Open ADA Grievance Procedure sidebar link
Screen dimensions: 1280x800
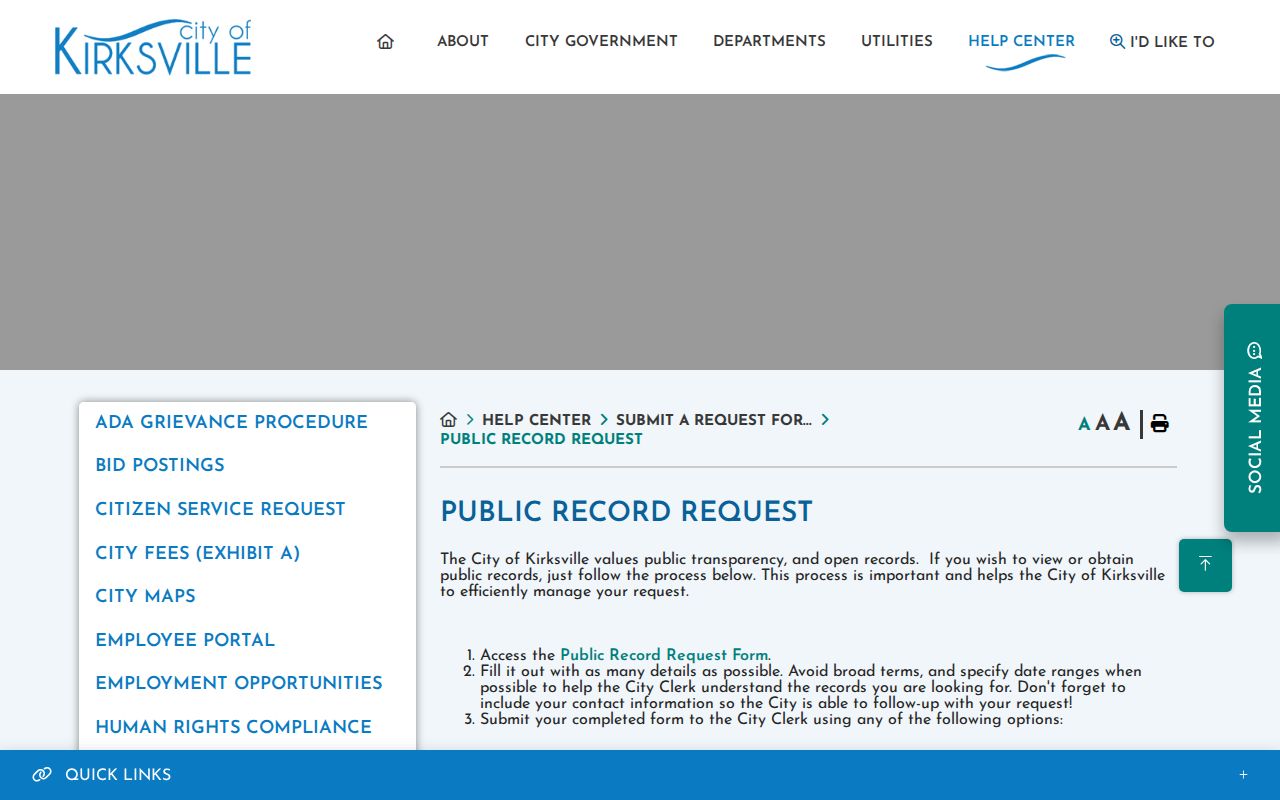click(231, 422)
